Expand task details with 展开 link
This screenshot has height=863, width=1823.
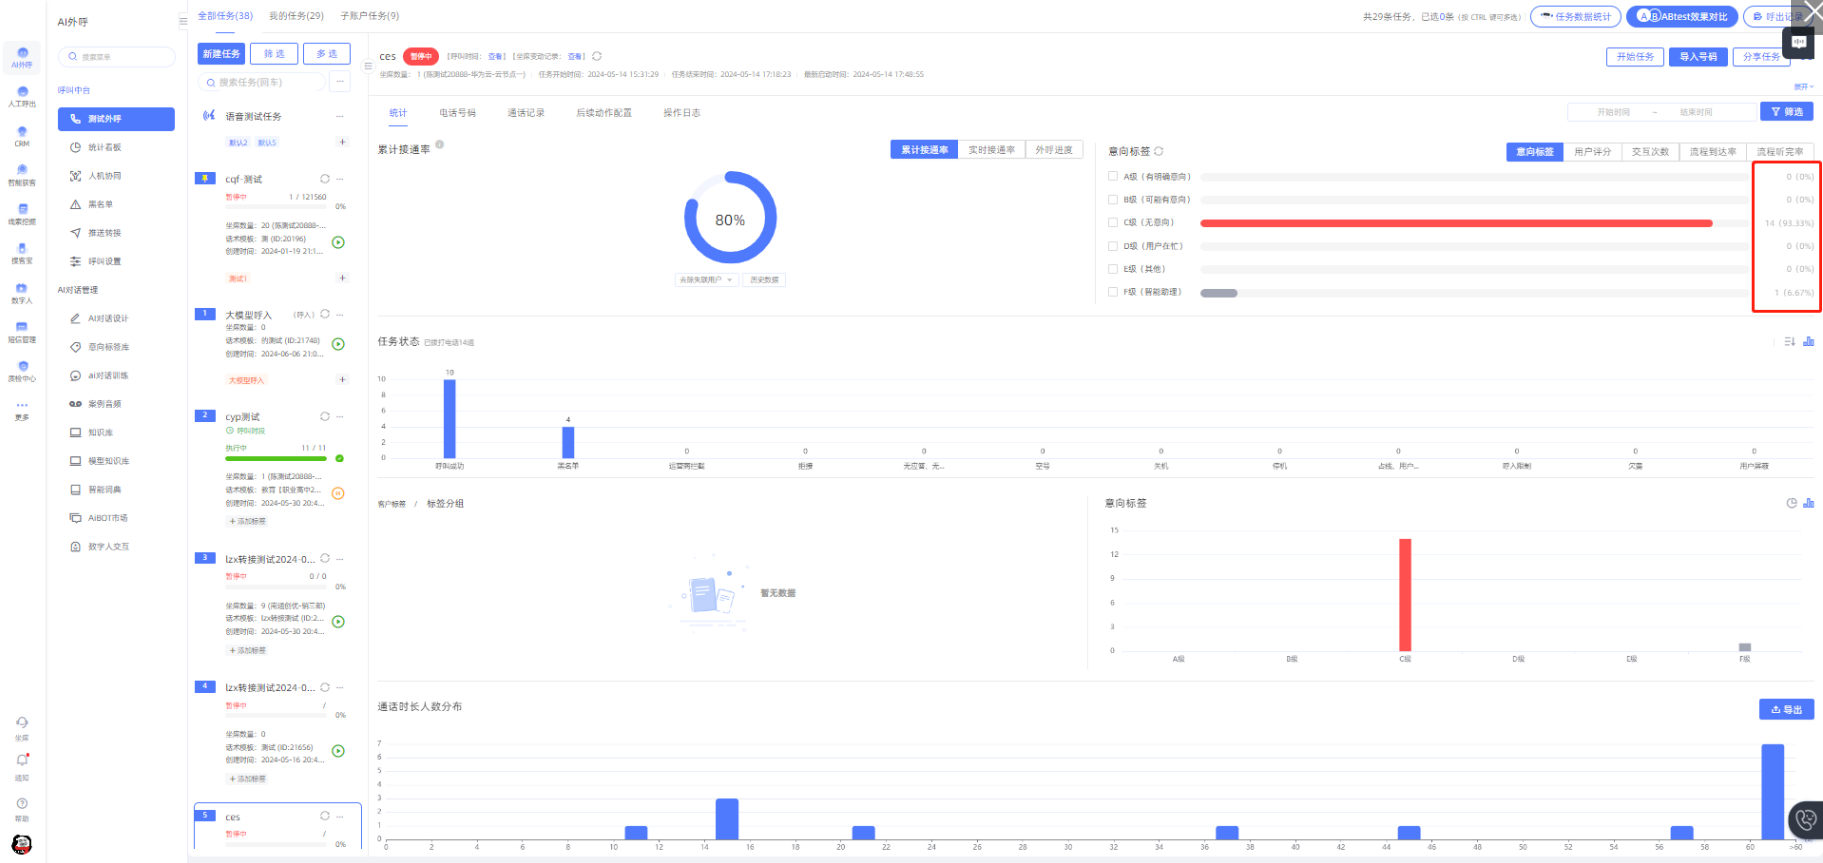coord(1803,87)
